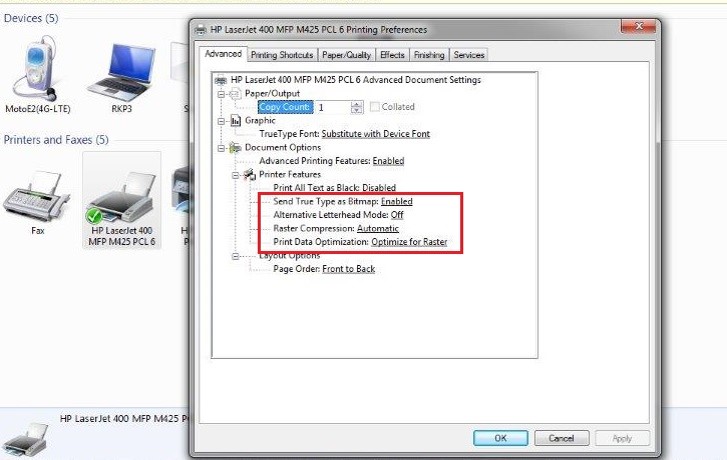Click the Copy Count number field
727x460 pixels.
pos(333,107)
